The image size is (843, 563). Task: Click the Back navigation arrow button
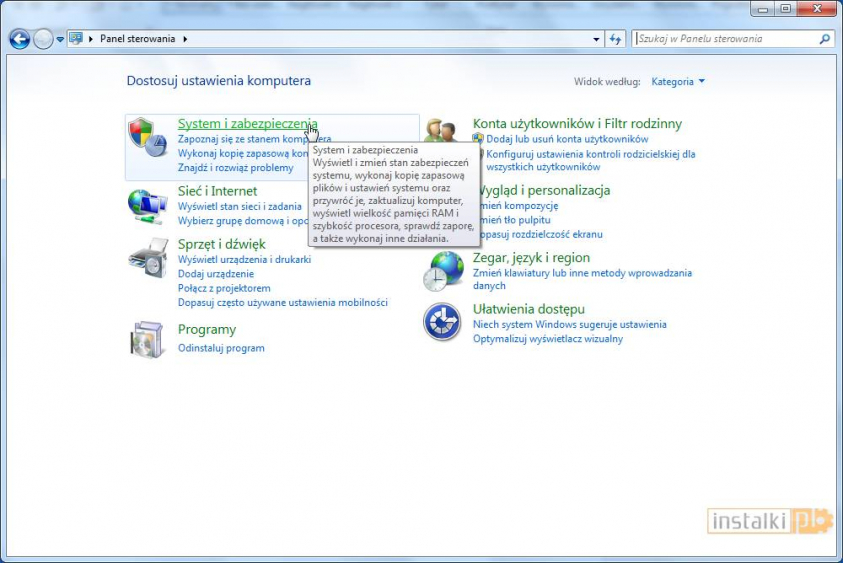(x=19, y=39)
